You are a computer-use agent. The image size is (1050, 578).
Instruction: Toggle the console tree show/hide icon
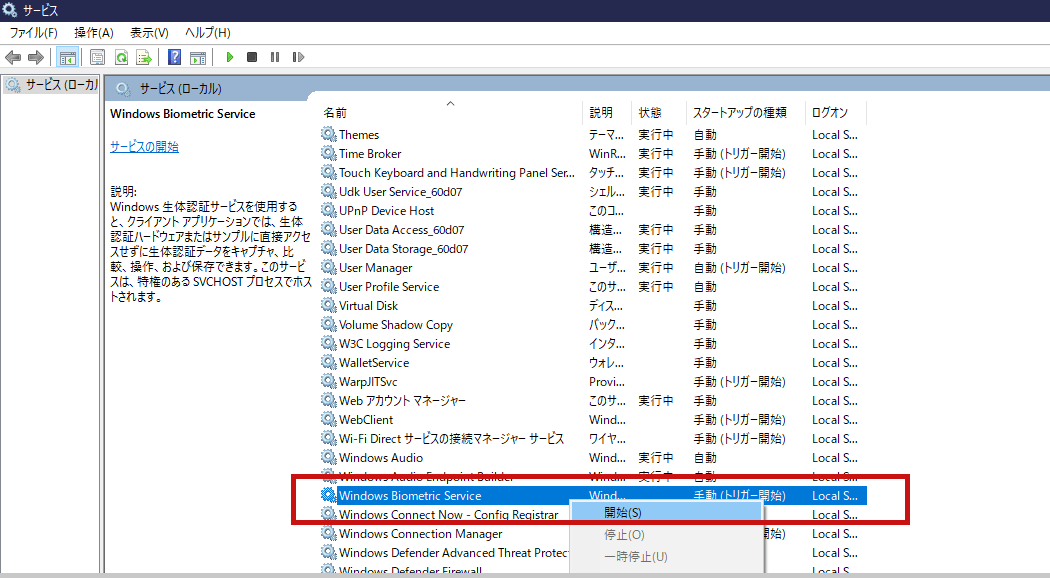pos(68,58)
